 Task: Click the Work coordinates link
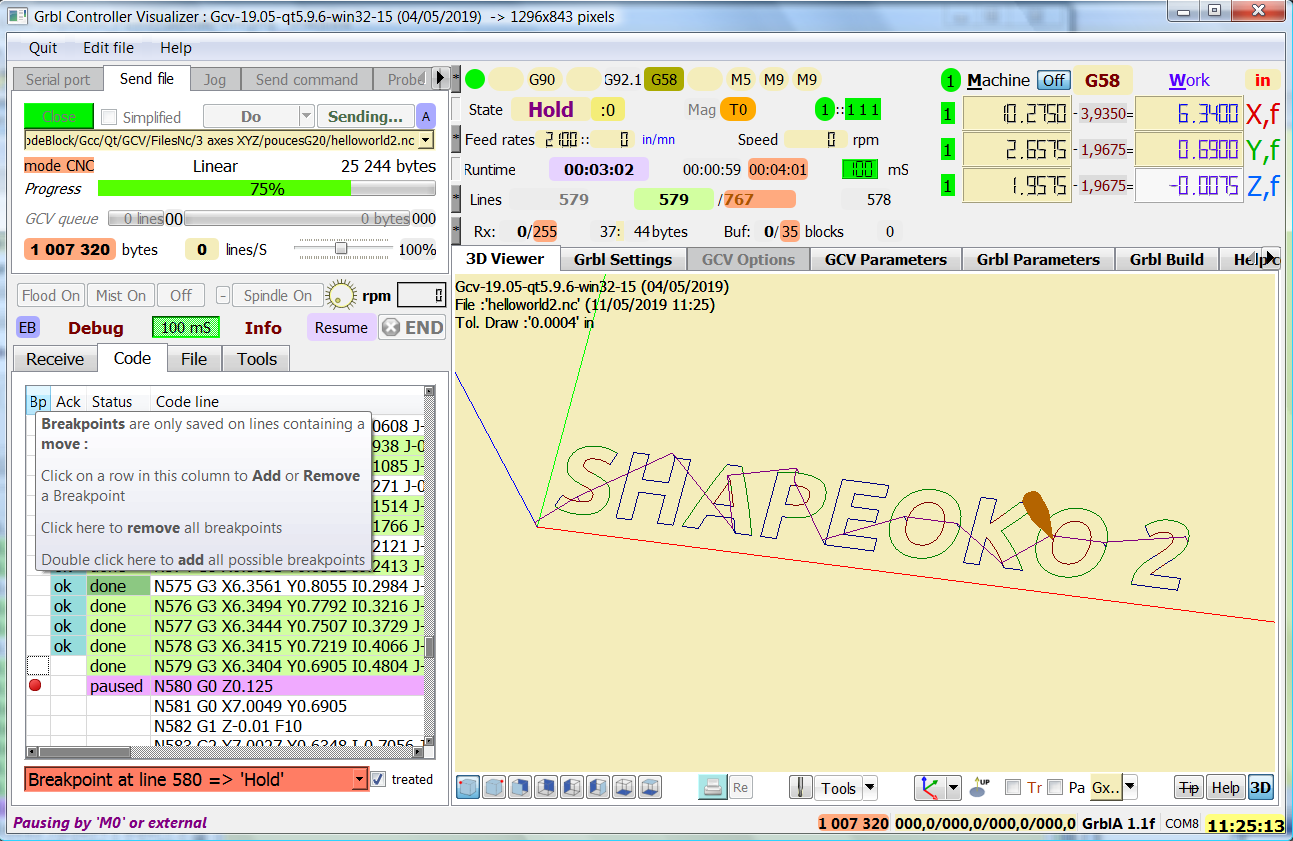(1189, 81)
